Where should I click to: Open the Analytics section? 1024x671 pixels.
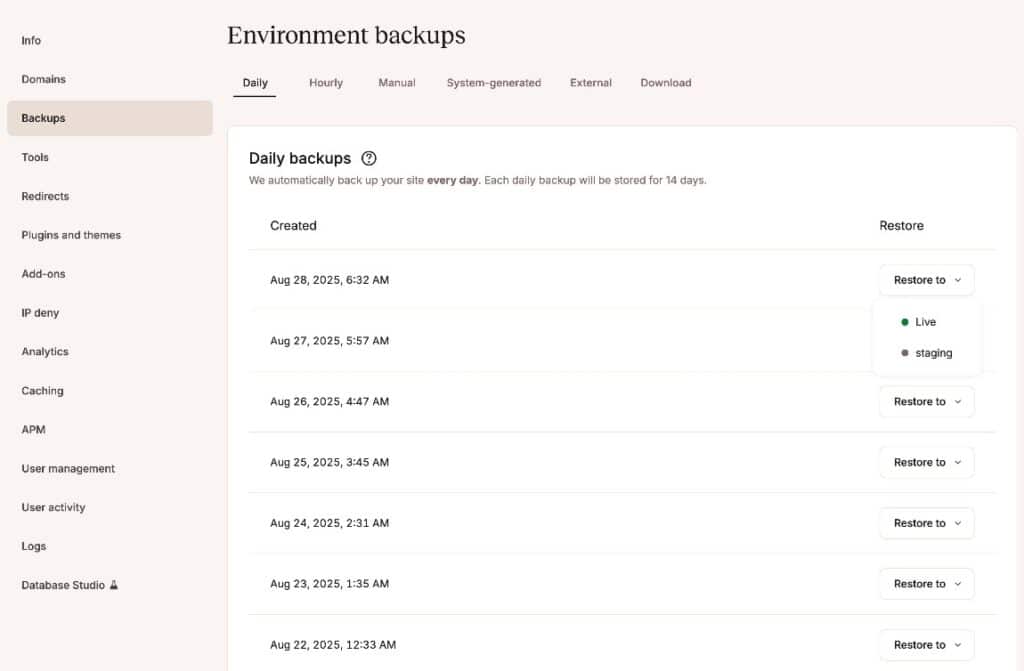pyautogui.click(x=45, y=352)
